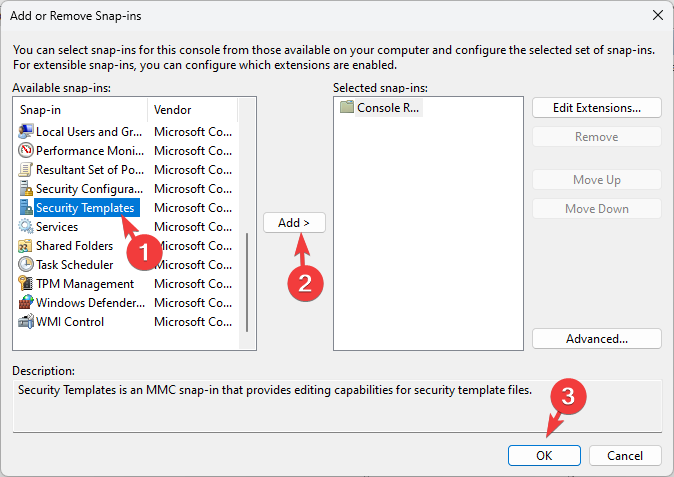Select Security Configura... snap-in name

click(x=89, y=189)
